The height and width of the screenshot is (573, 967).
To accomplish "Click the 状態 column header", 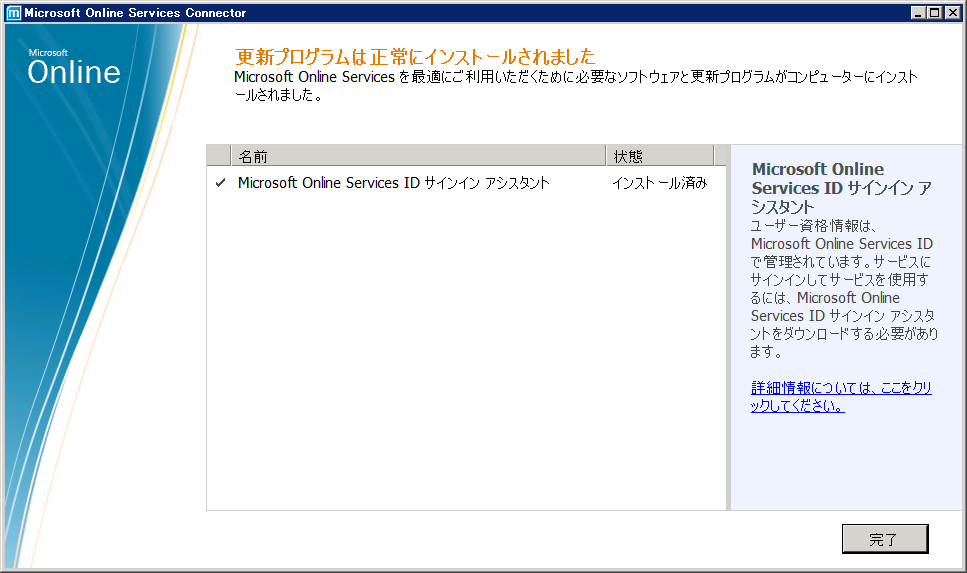I will tap(660, 156).
